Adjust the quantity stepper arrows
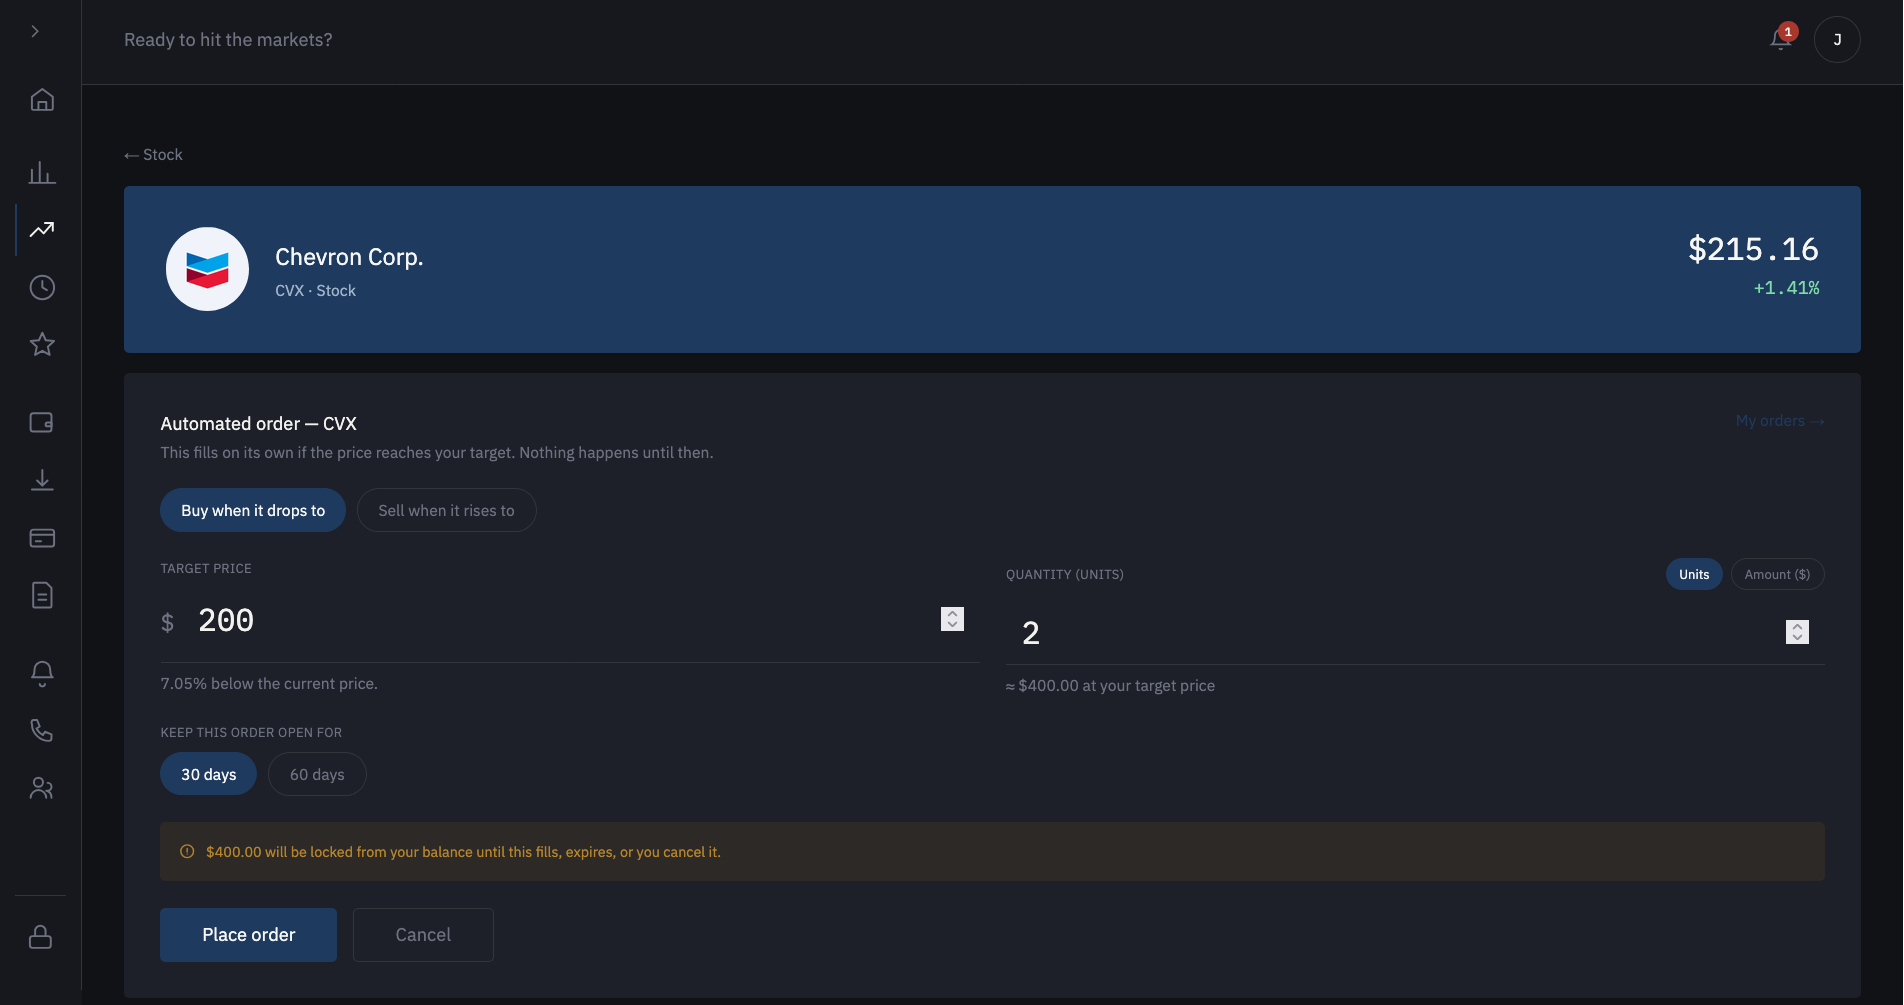 click(x=1797, y=632)
